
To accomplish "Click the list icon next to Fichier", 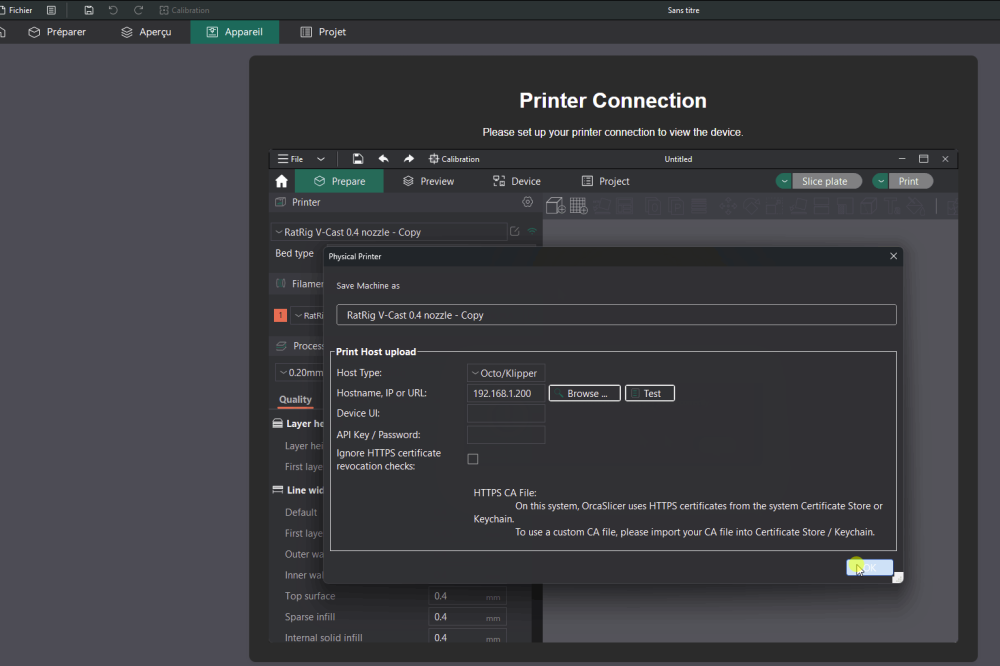I will click(52, 10).
